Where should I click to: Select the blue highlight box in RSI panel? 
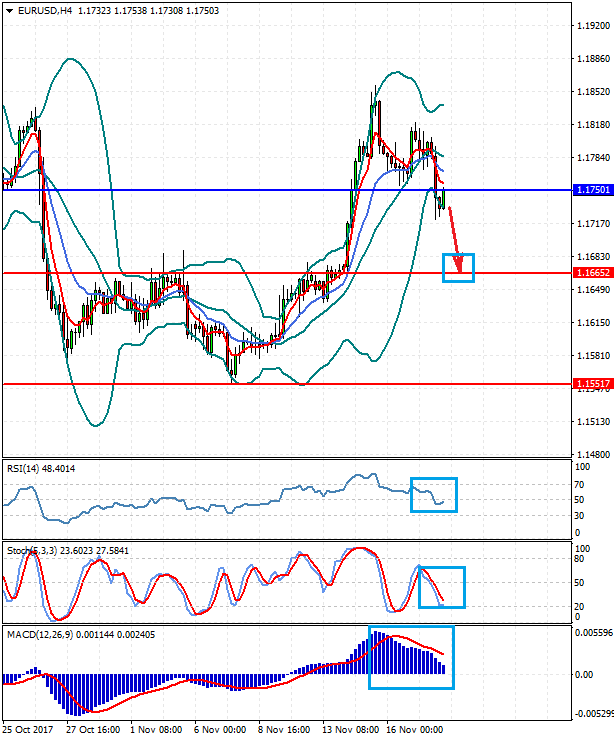tap(433, 495)
